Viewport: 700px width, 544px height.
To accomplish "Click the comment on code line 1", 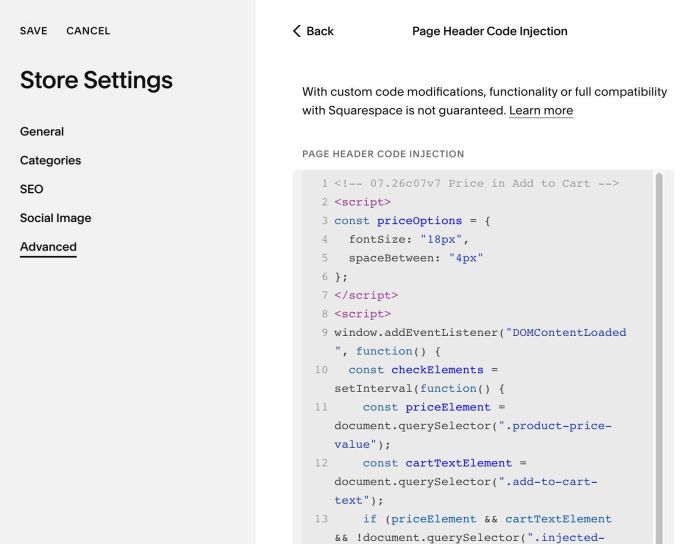I will (x=476, y=183).
